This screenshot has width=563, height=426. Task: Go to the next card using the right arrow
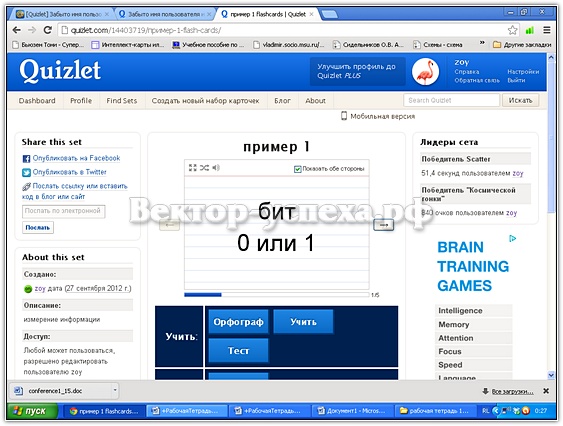coord(383,225)
